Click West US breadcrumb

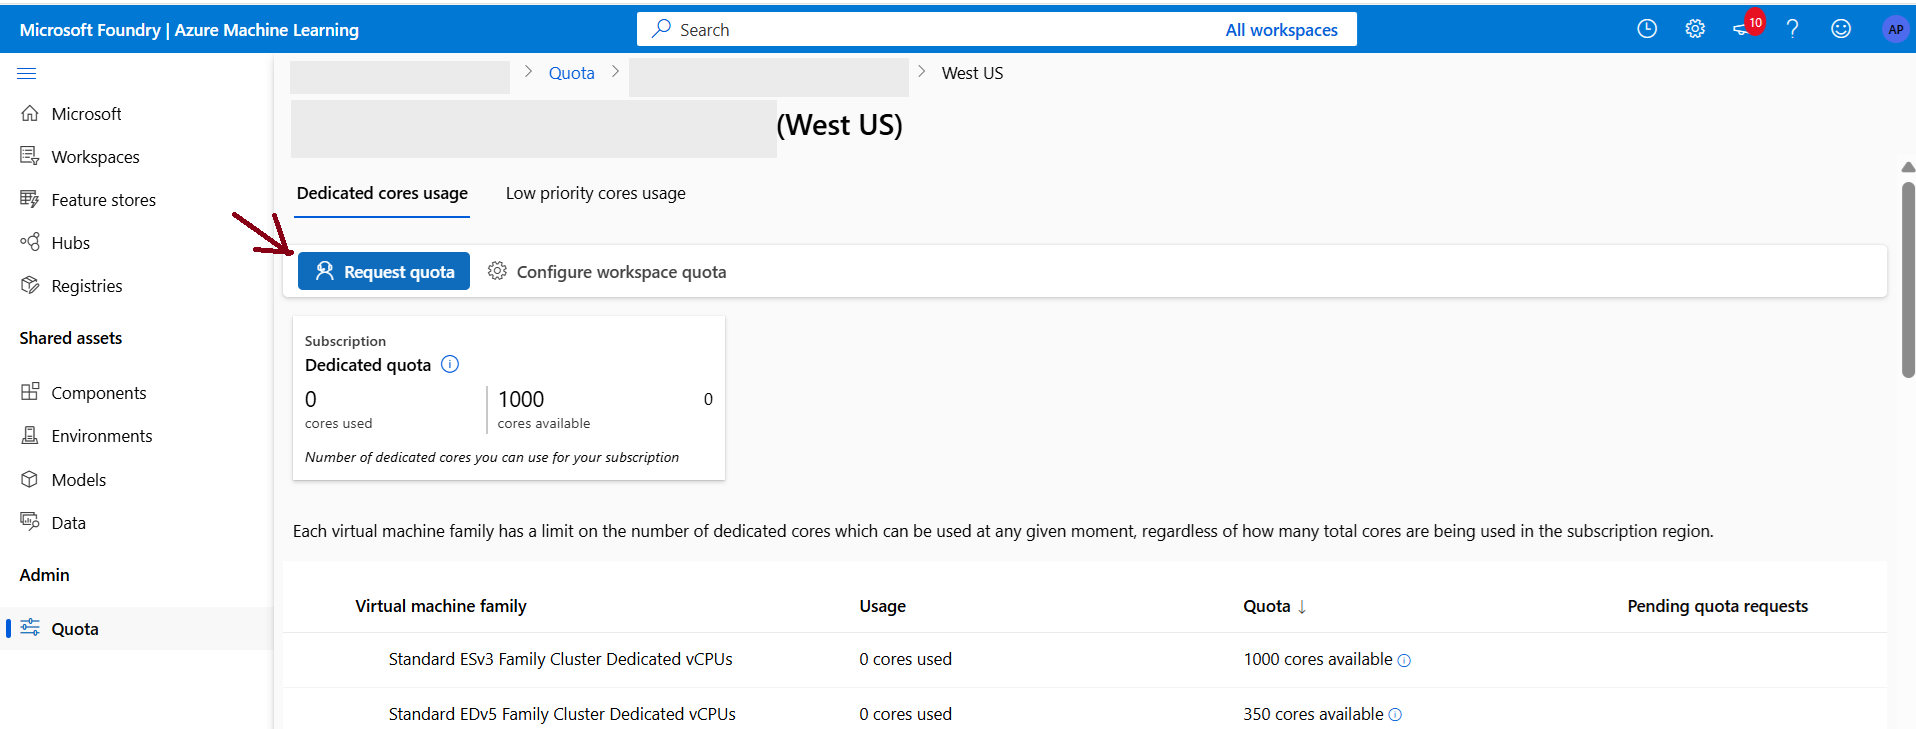[x=972, y=73]
